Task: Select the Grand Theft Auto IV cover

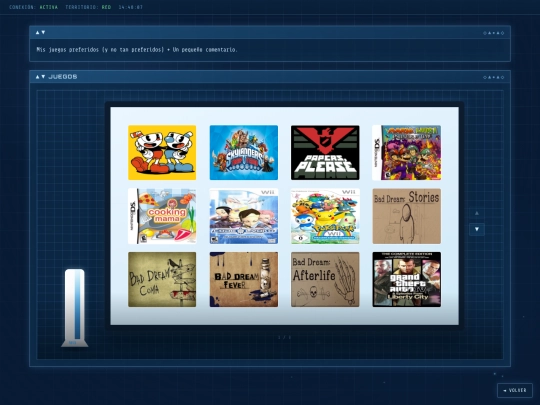Action: 407,279
